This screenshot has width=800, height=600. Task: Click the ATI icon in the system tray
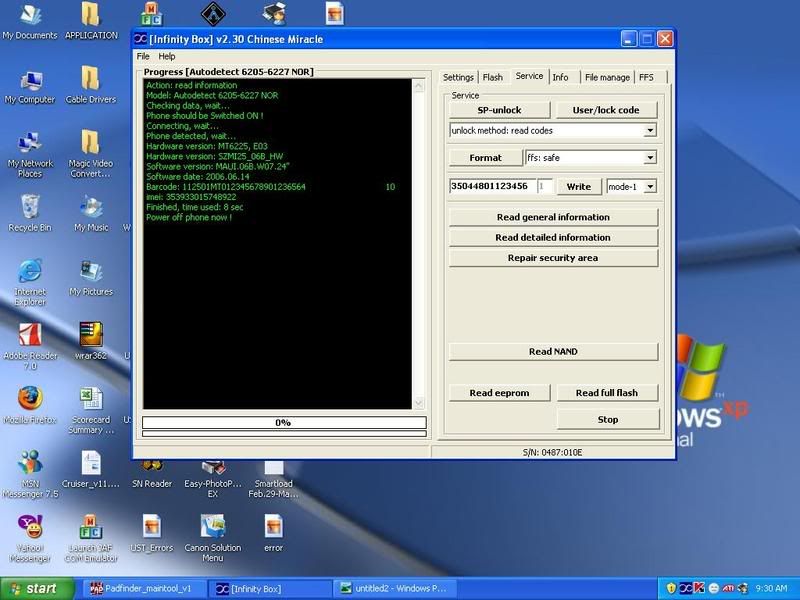(x=728, y=588)
